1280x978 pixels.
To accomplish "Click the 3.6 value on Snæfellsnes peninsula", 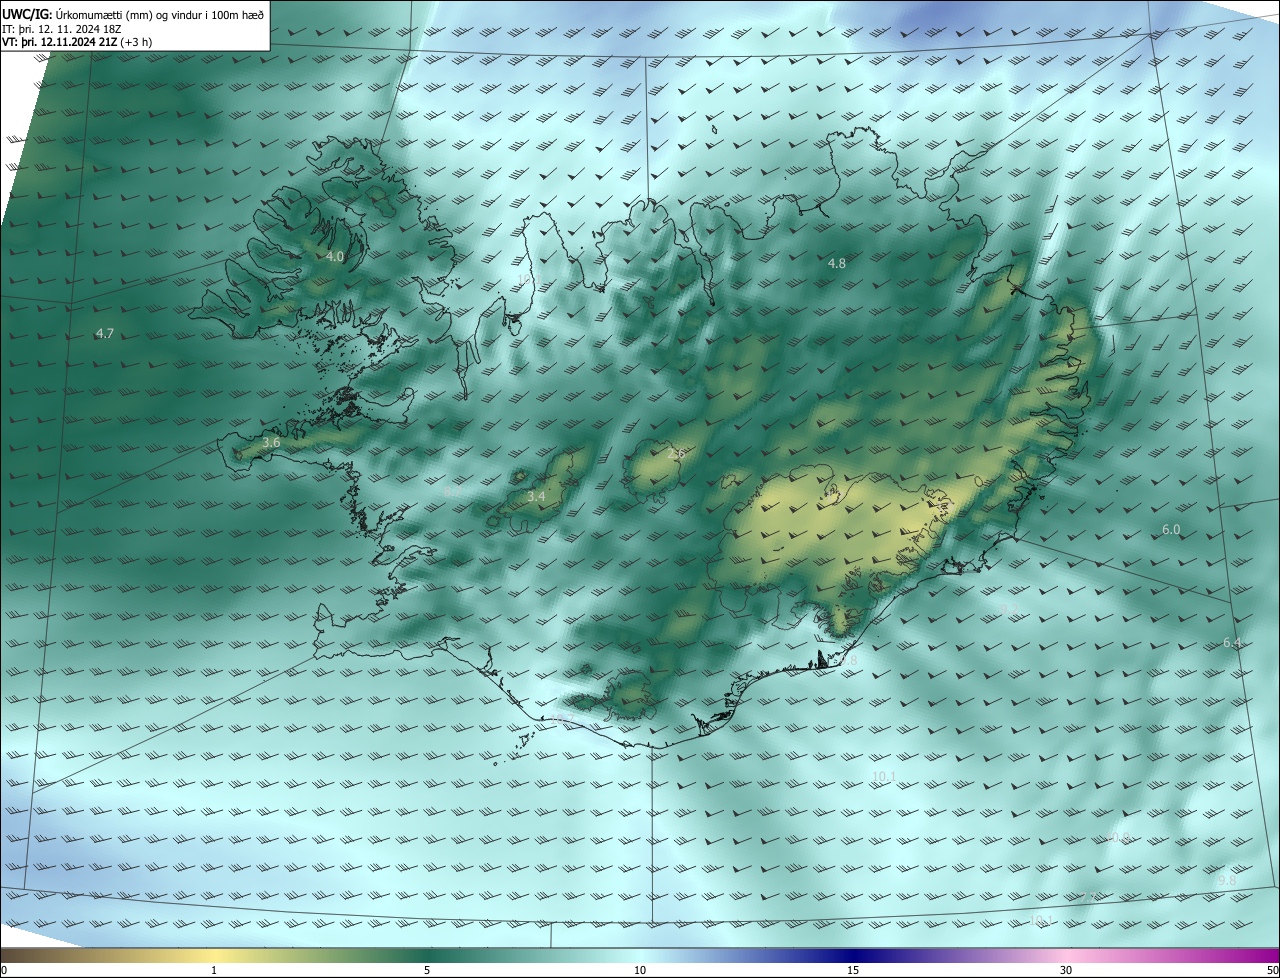I will 271,442.
